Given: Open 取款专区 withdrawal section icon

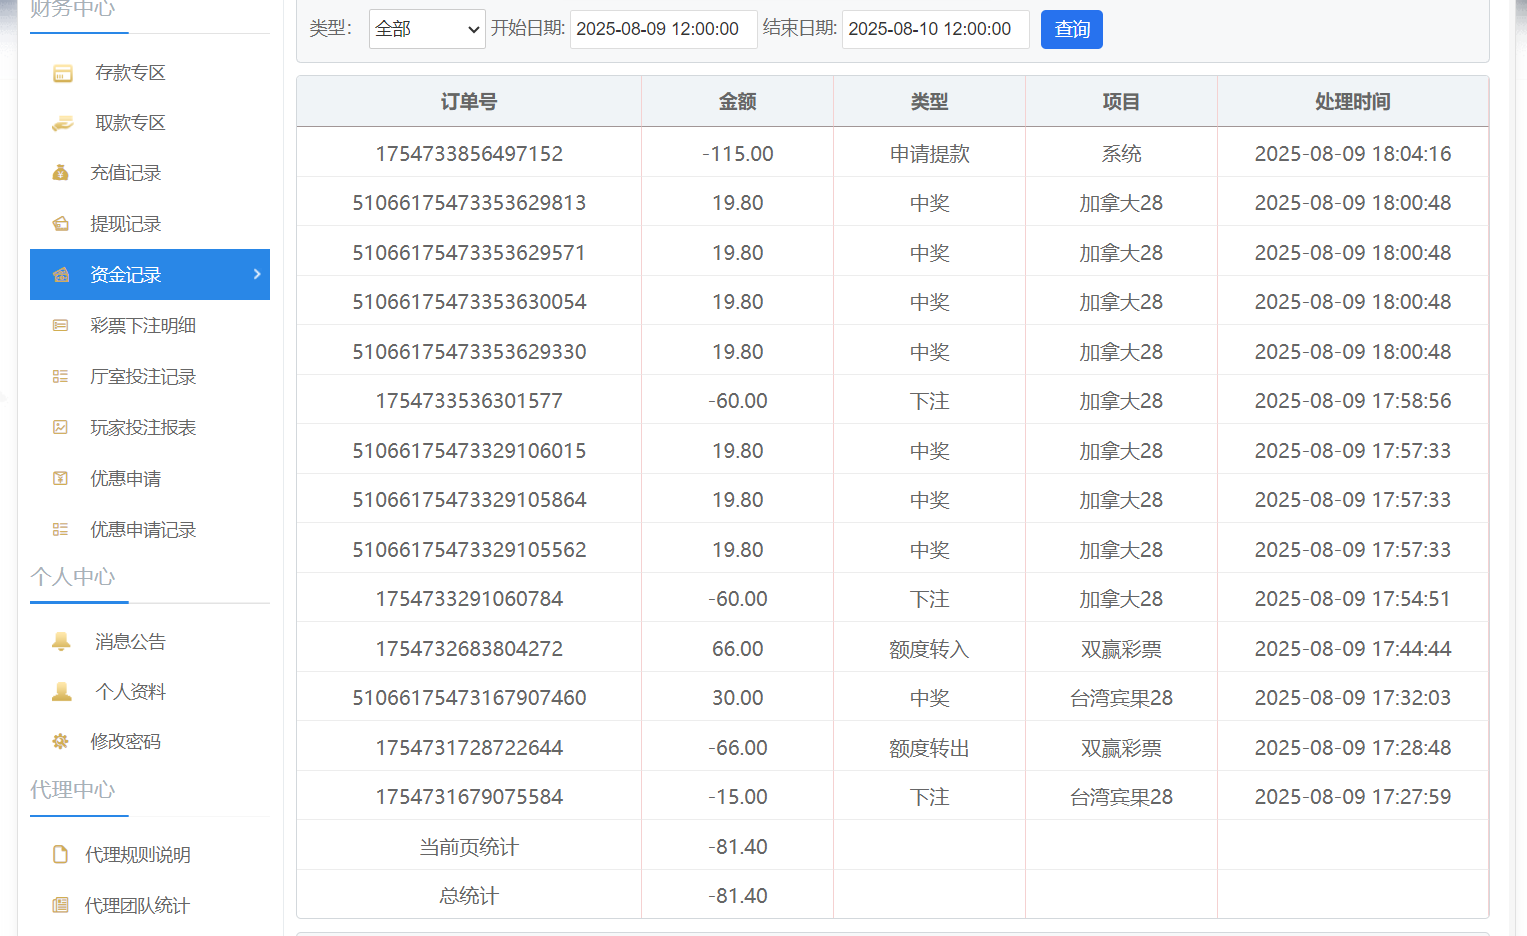Looking at the screenshot, I should [x=60, y=122].
